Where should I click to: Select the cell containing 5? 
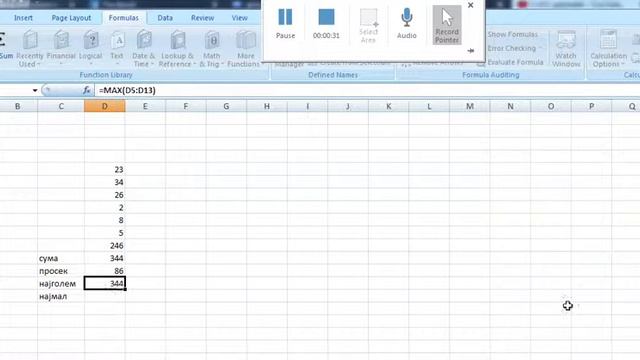(105, 233)
